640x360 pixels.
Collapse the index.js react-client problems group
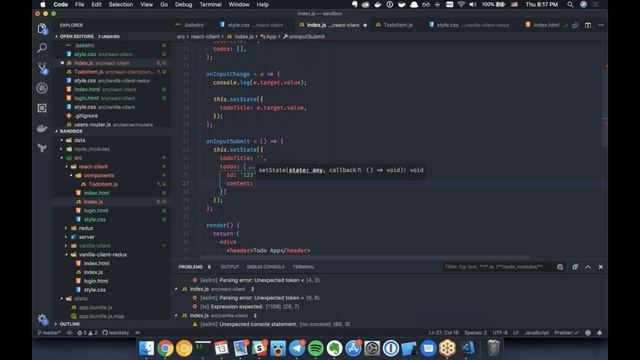coord(177,289)
